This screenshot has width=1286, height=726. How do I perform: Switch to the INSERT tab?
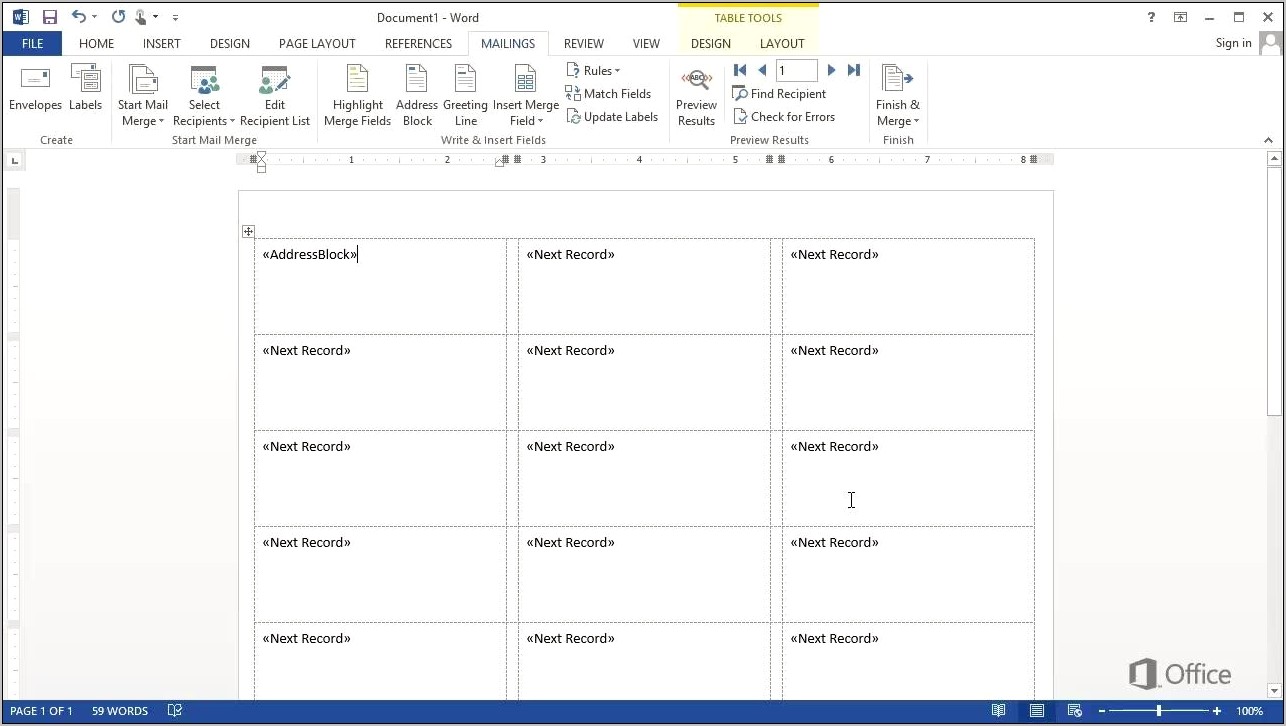click(x=161, y=43)
